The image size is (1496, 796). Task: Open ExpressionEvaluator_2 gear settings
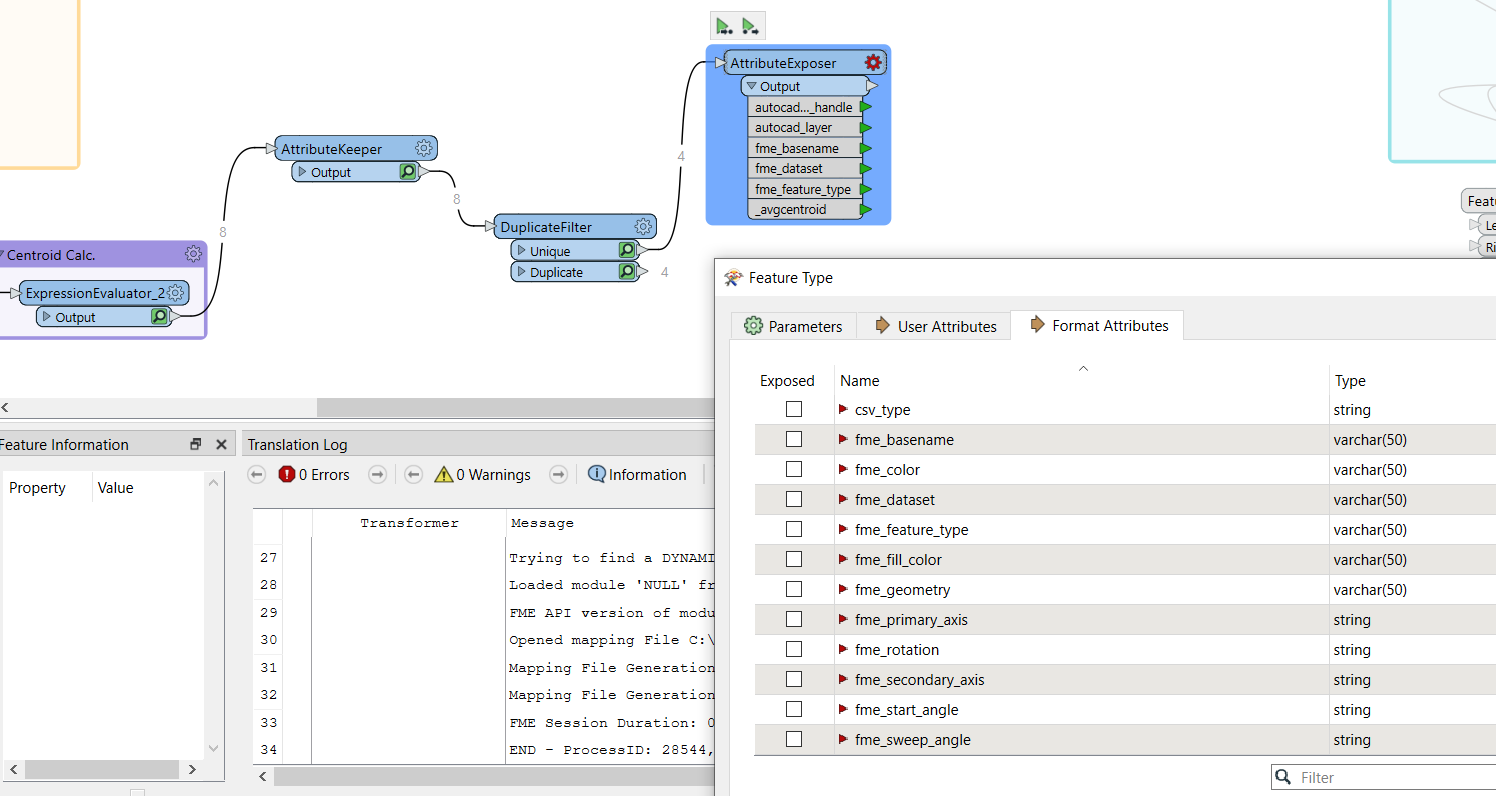[x=176, y=293]
